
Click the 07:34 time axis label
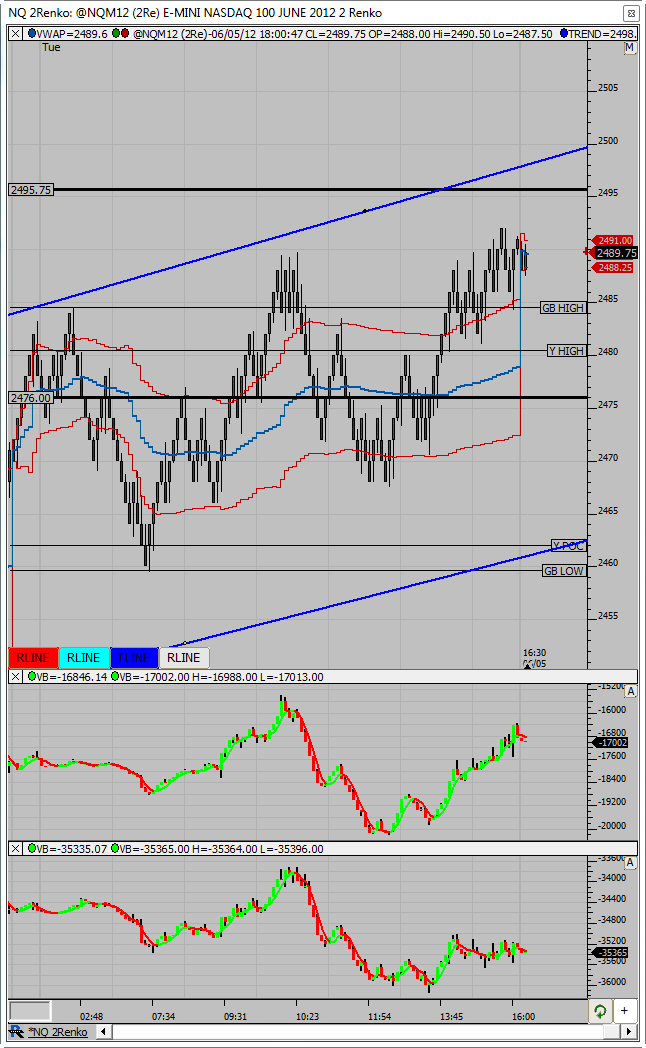(x=164, y=1017)
